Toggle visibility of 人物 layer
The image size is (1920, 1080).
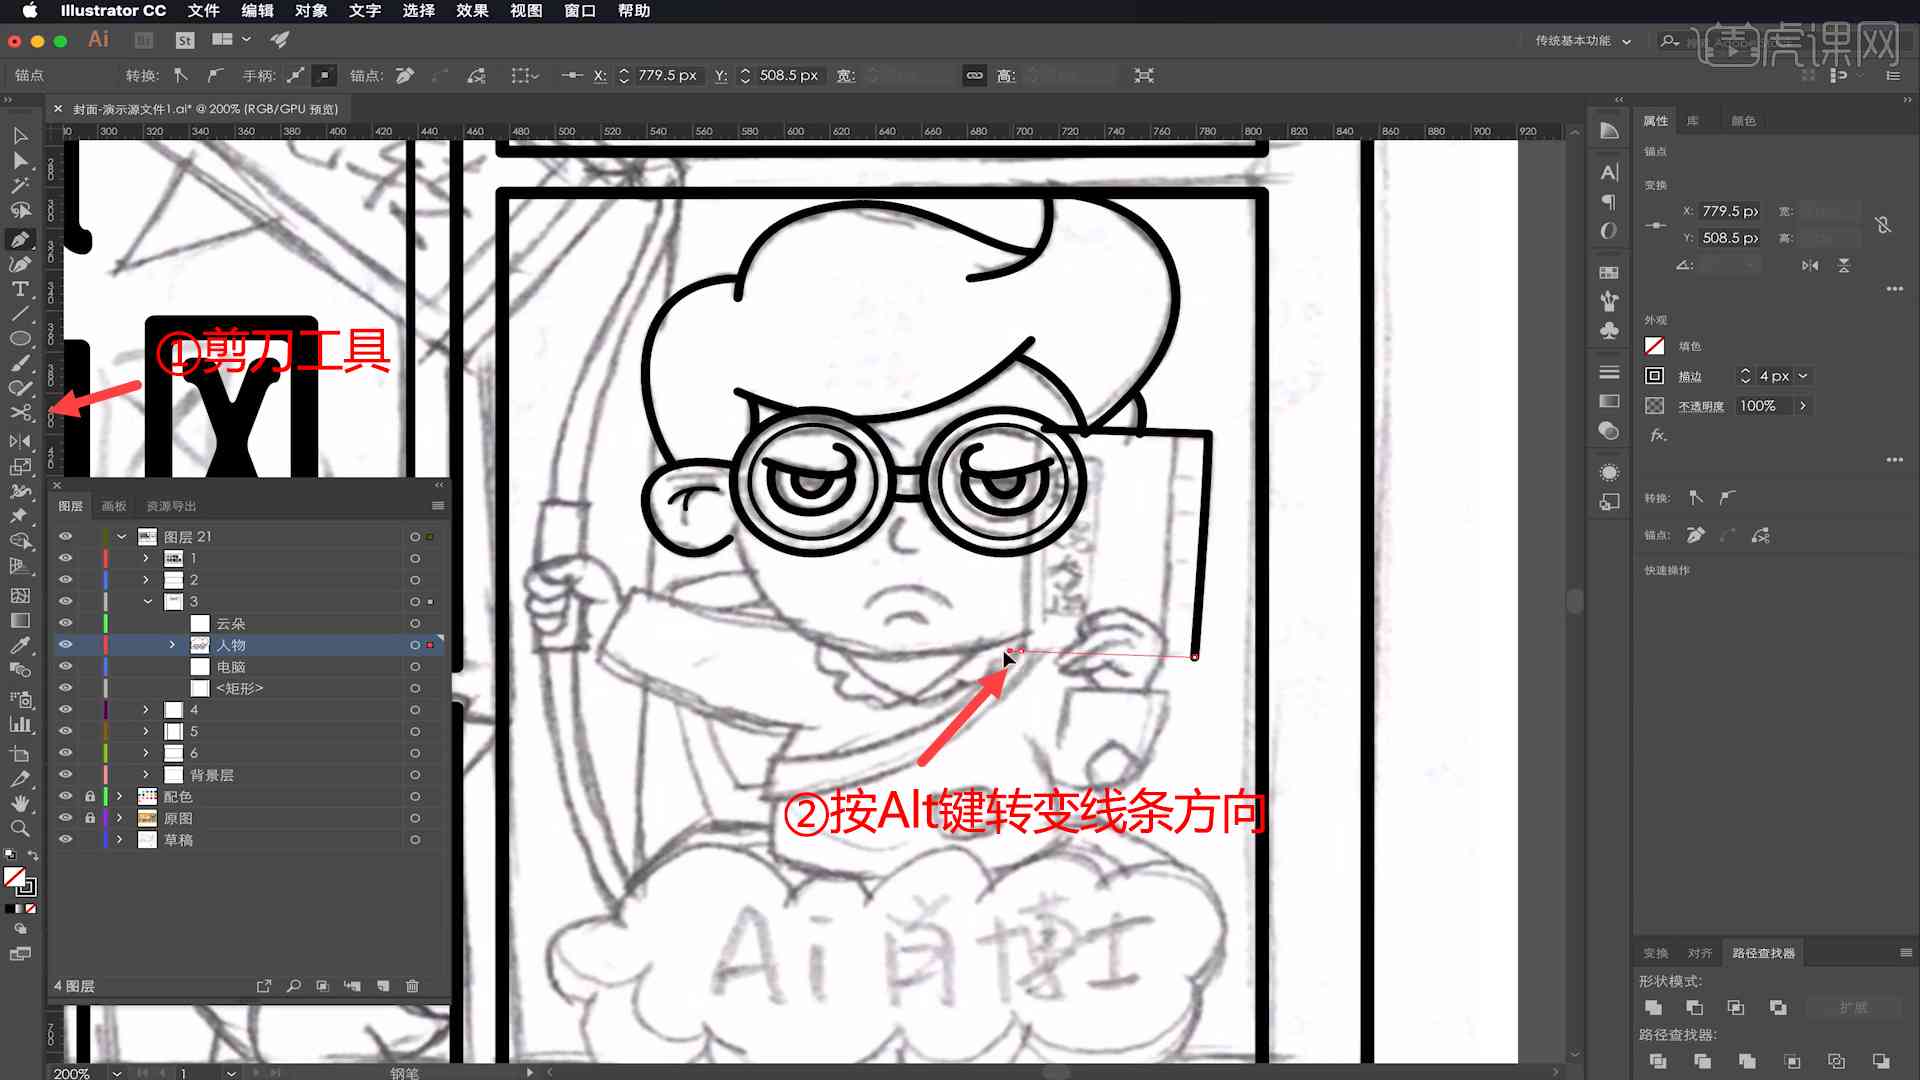[x=65, y=645]
